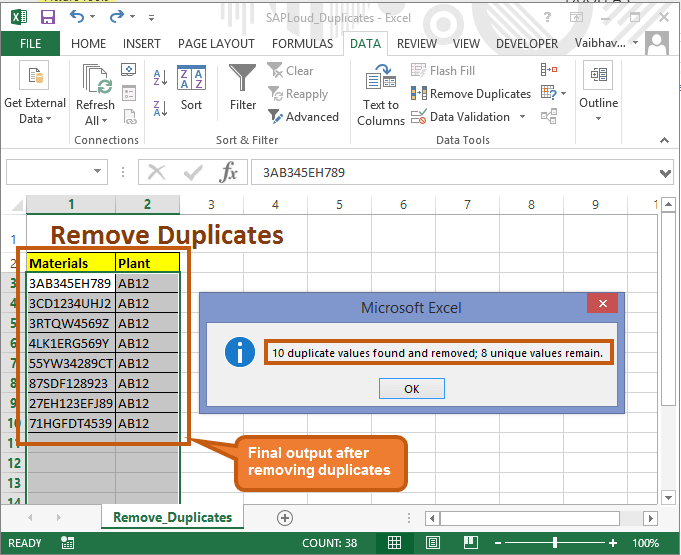The height and width of the screenshot is (555, 681).
Task: Open Customize Quick Access Toolbar dropdown
Action: 151,18
